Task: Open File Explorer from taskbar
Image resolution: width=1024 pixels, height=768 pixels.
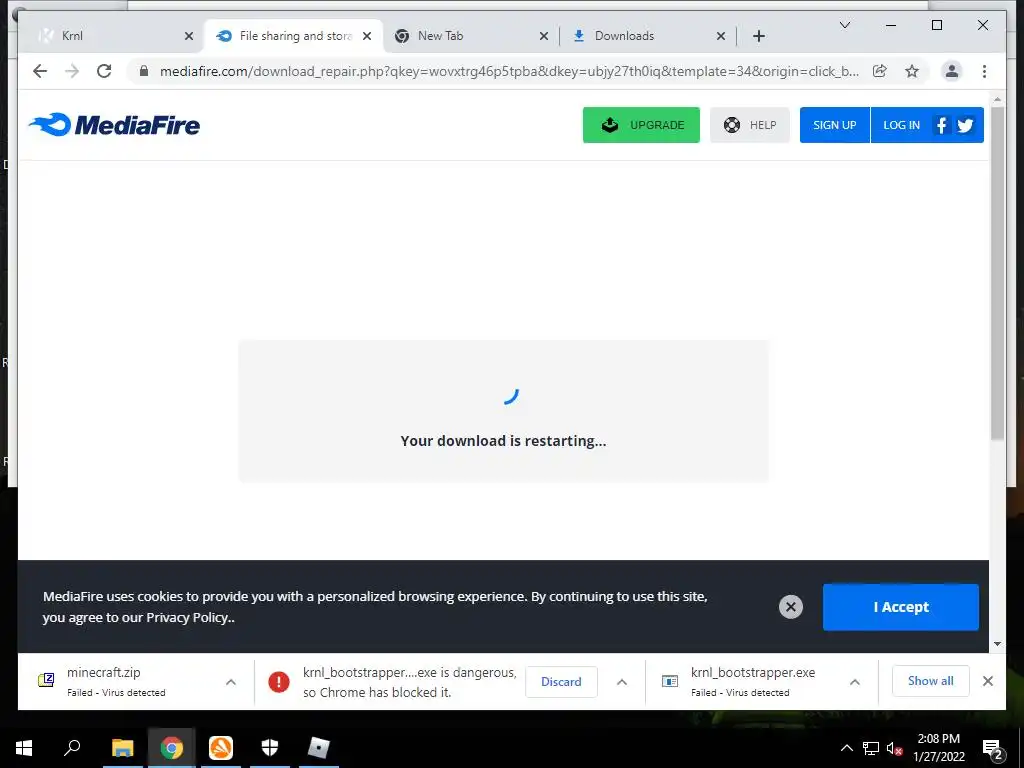Action: (x=122, y=748)
